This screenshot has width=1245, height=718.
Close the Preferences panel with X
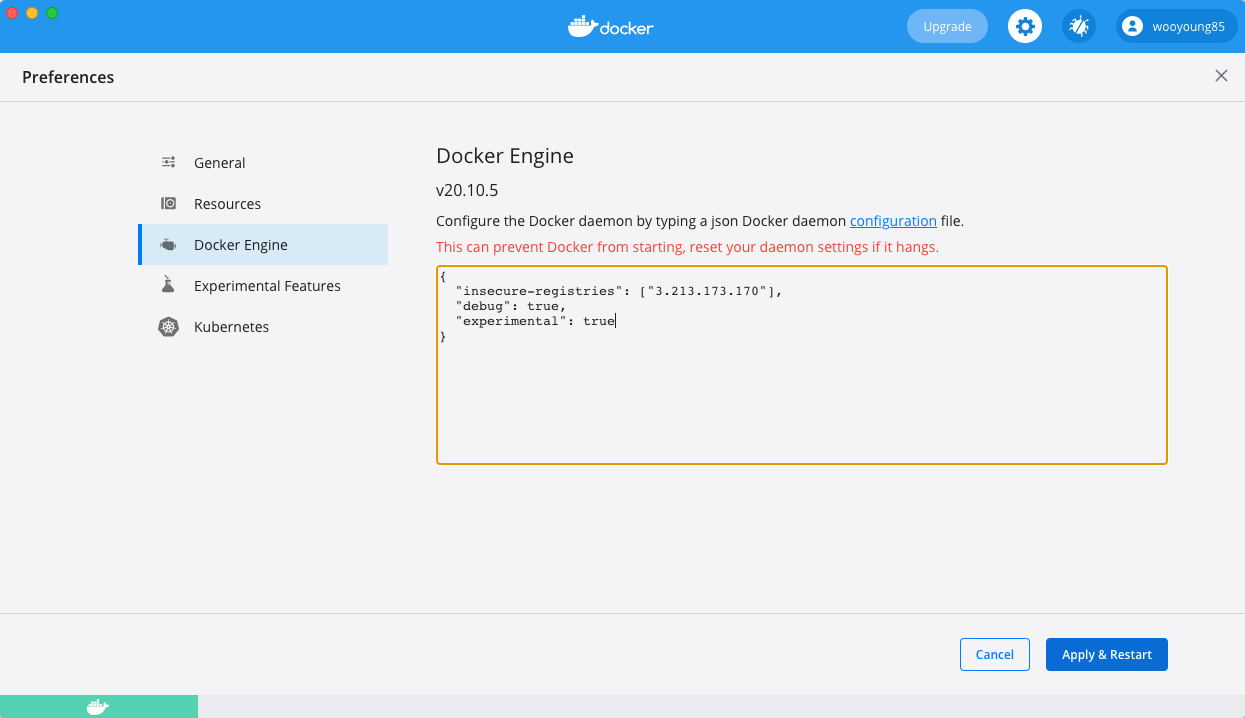[x=1221, y=76]
